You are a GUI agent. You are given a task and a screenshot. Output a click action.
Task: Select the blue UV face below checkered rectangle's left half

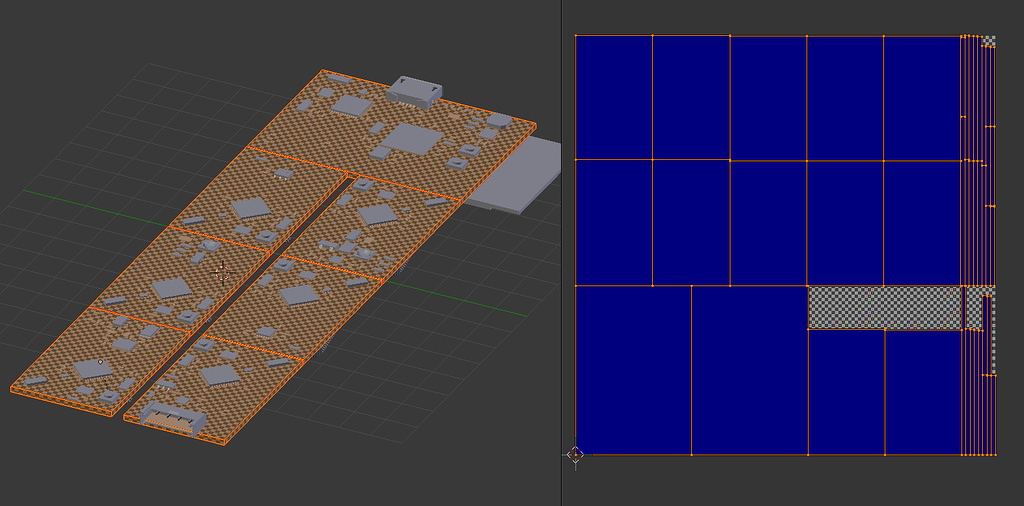pyautogui.click(x=846, y=392)
